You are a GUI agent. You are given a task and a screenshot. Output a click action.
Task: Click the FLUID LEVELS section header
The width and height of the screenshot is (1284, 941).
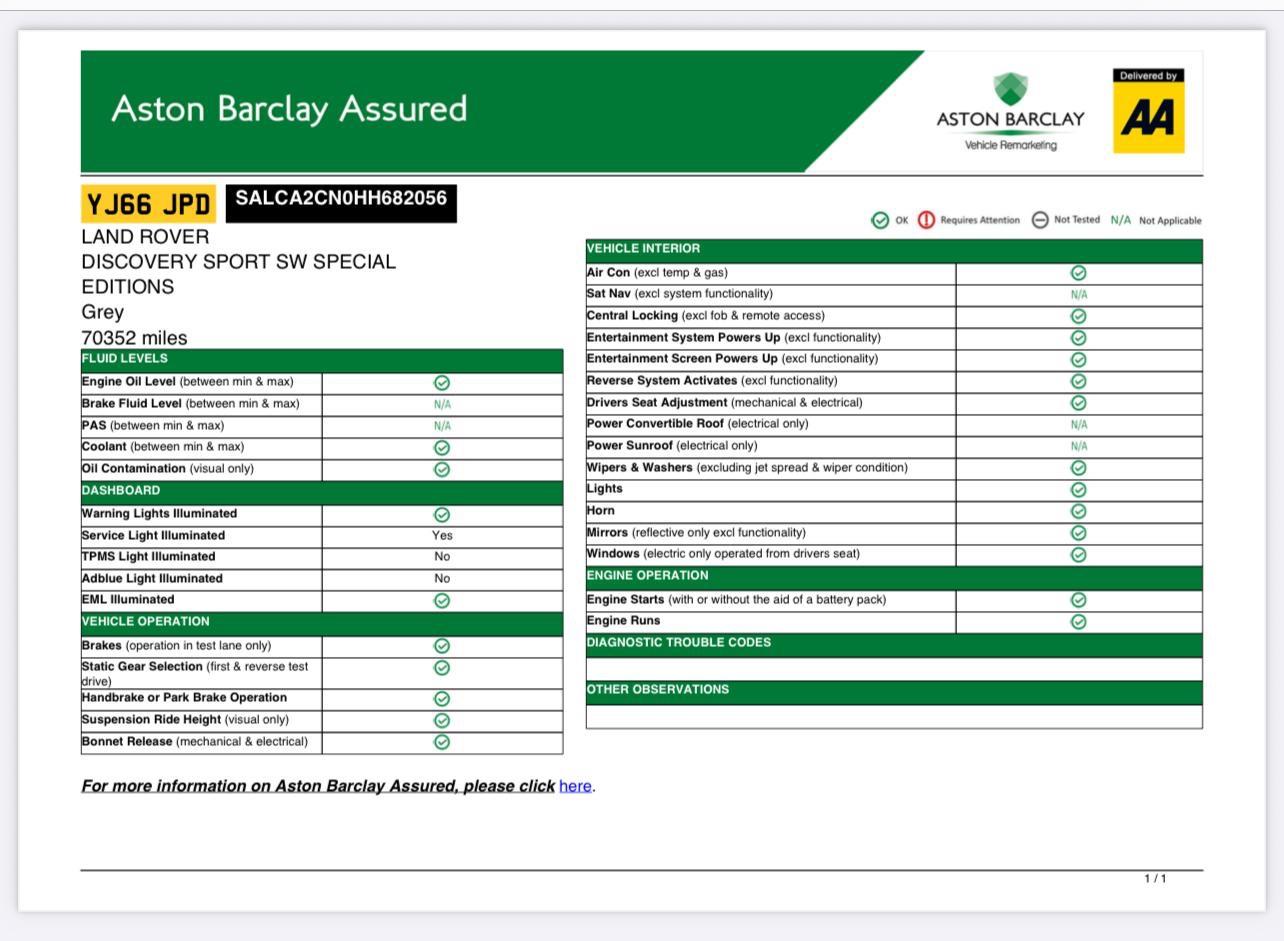click(x=322, y=360)
